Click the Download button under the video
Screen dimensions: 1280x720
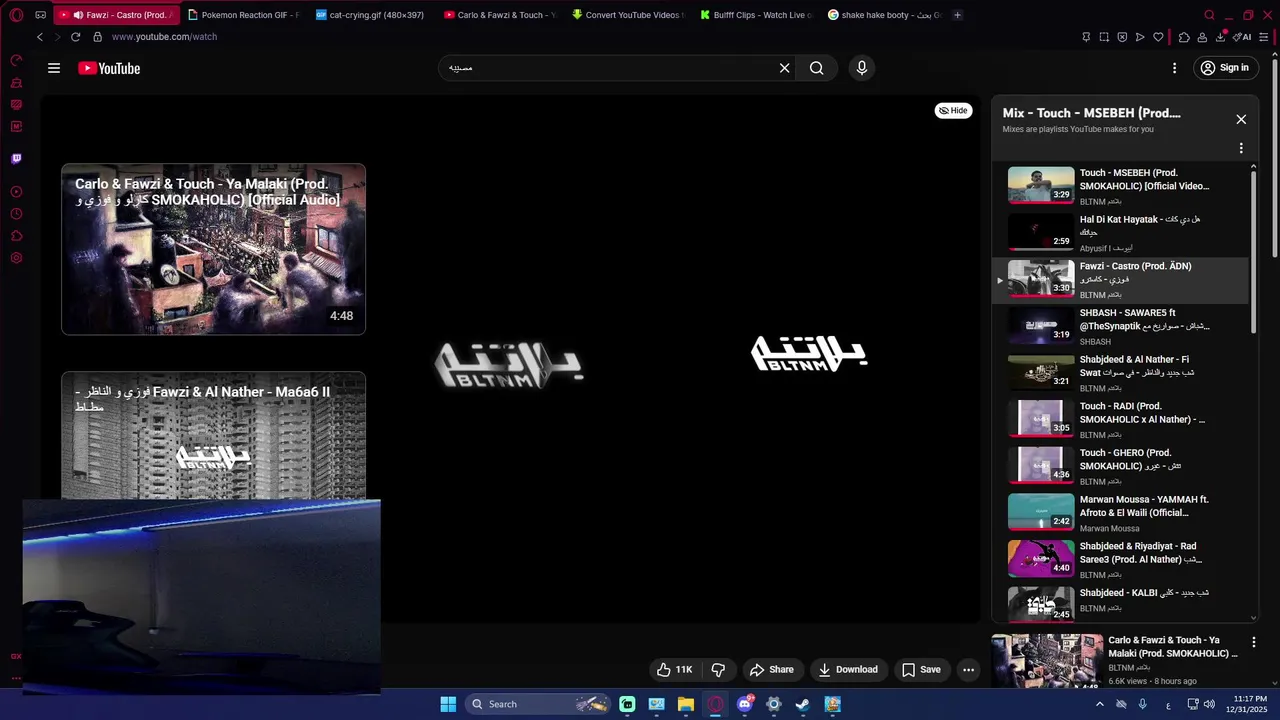click(847, 670)
